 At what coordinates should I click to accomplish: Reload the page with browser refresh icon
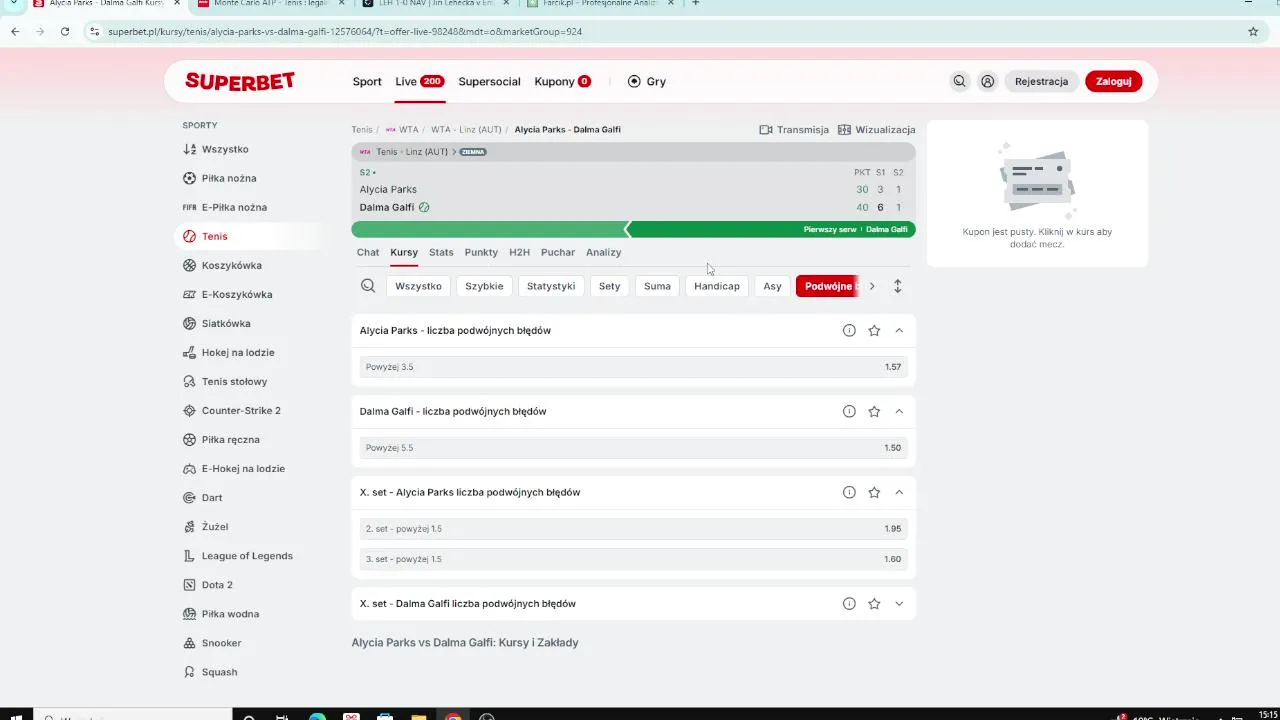tap(65, 31)
